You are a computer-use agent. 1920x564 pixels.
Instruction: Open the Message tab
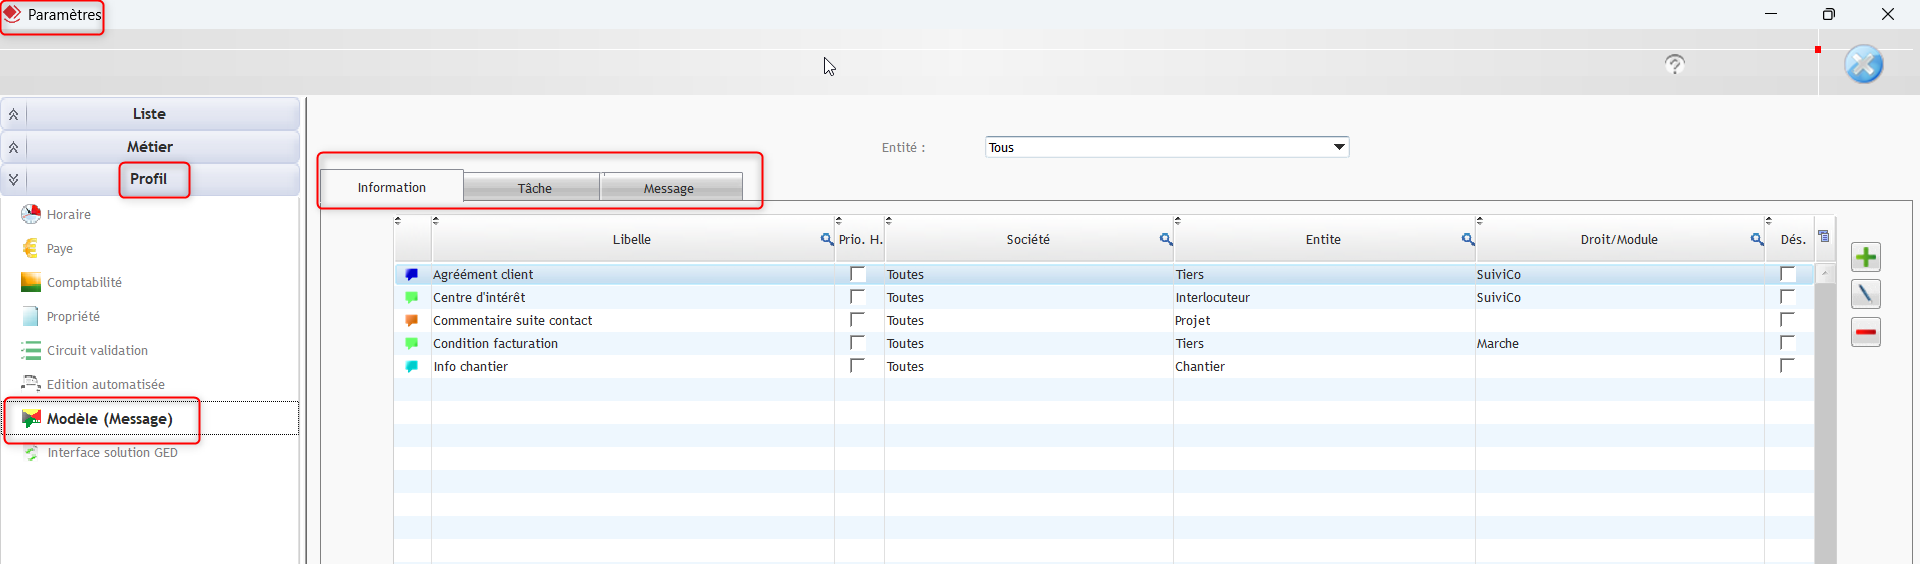coord(669,188)
